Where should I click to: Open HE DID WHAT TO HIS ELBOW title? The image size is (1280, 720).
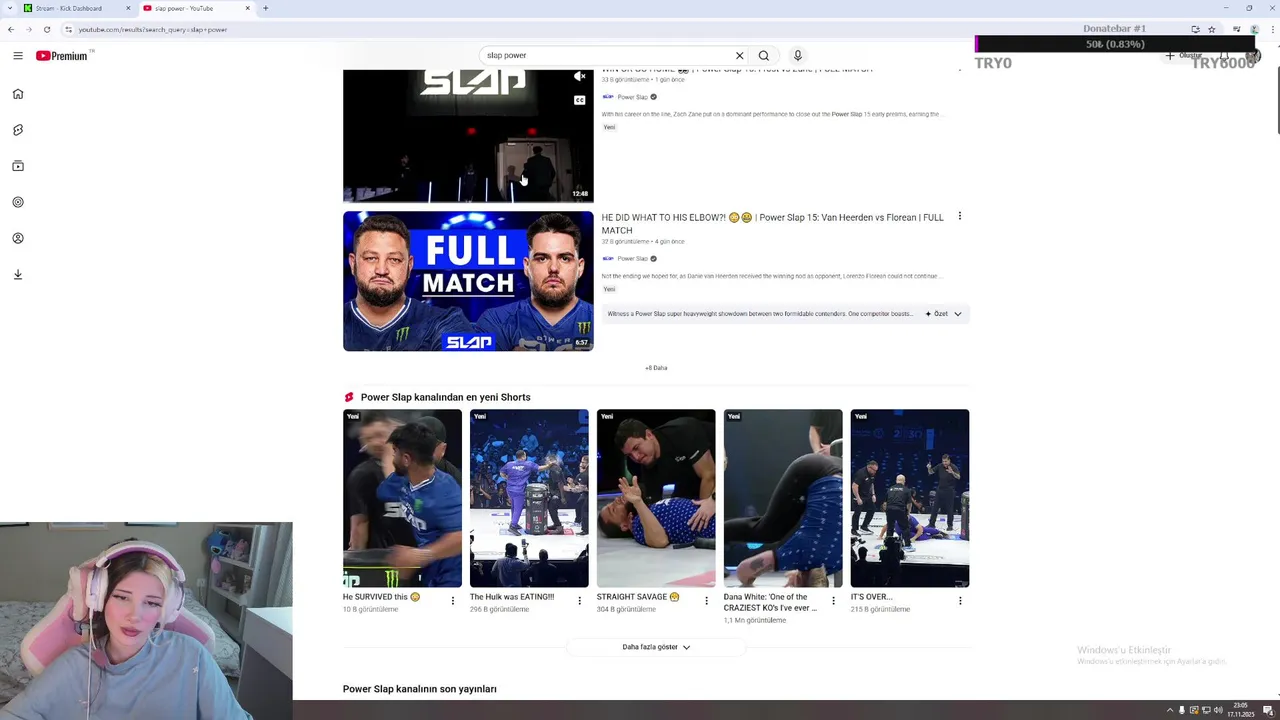pos(772,224)
